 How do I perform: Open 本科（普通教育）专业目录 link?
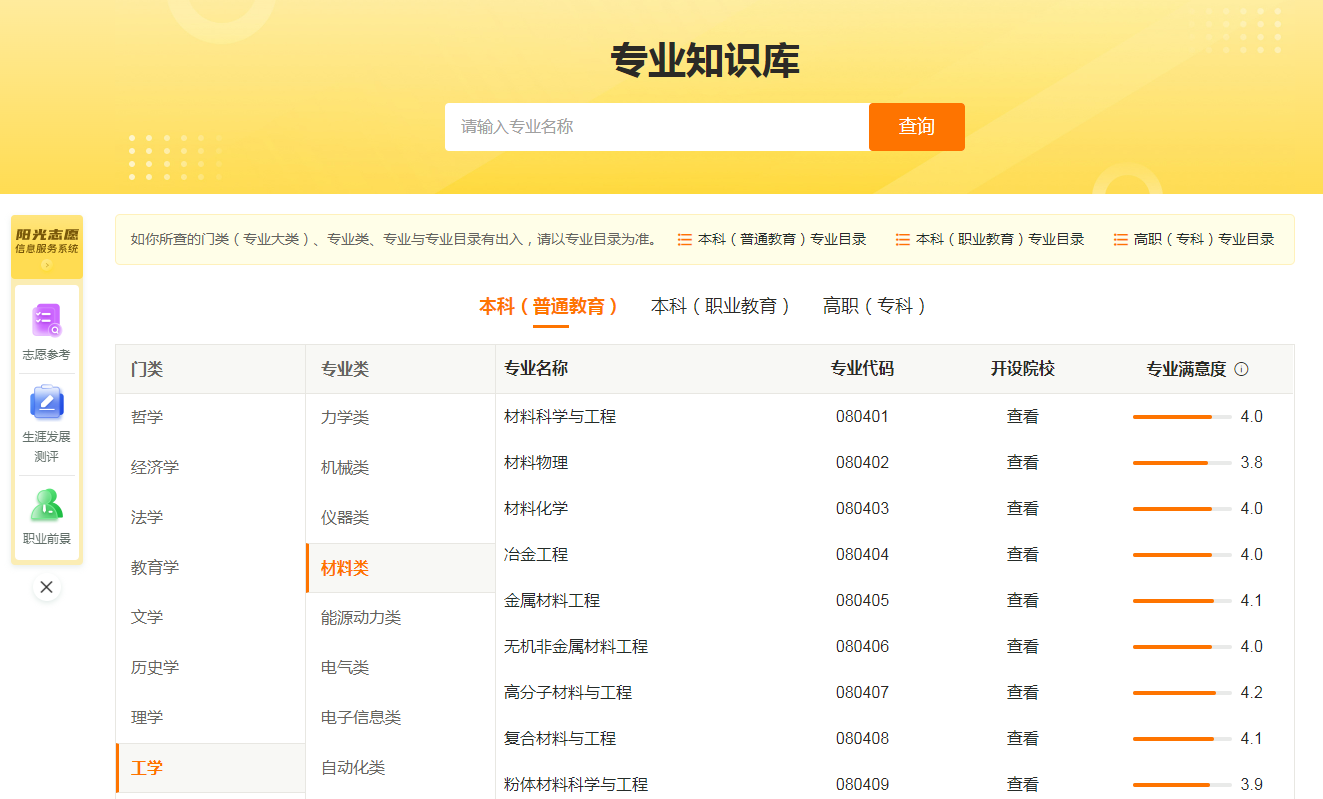[782, 240]
